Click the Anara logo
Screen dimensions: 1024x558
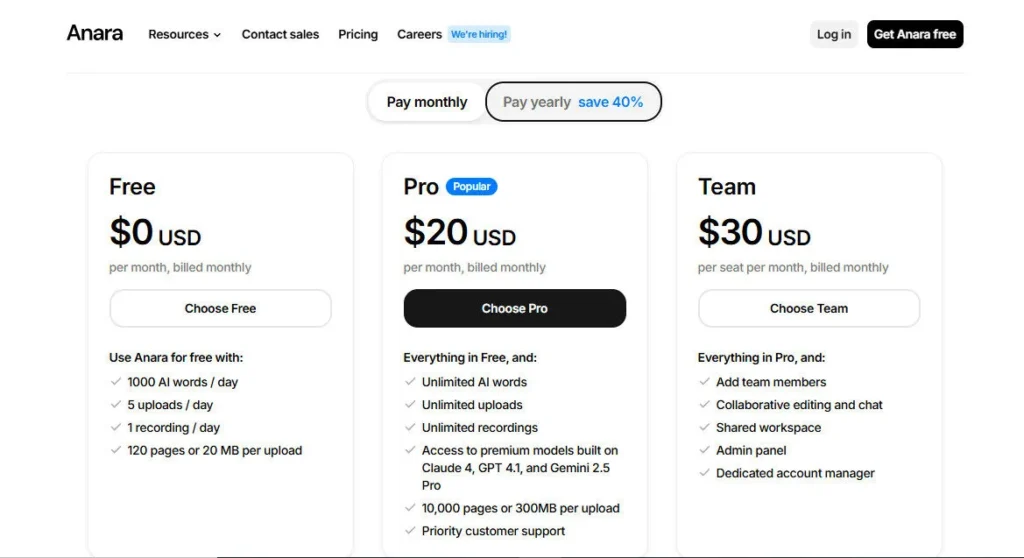95,33
